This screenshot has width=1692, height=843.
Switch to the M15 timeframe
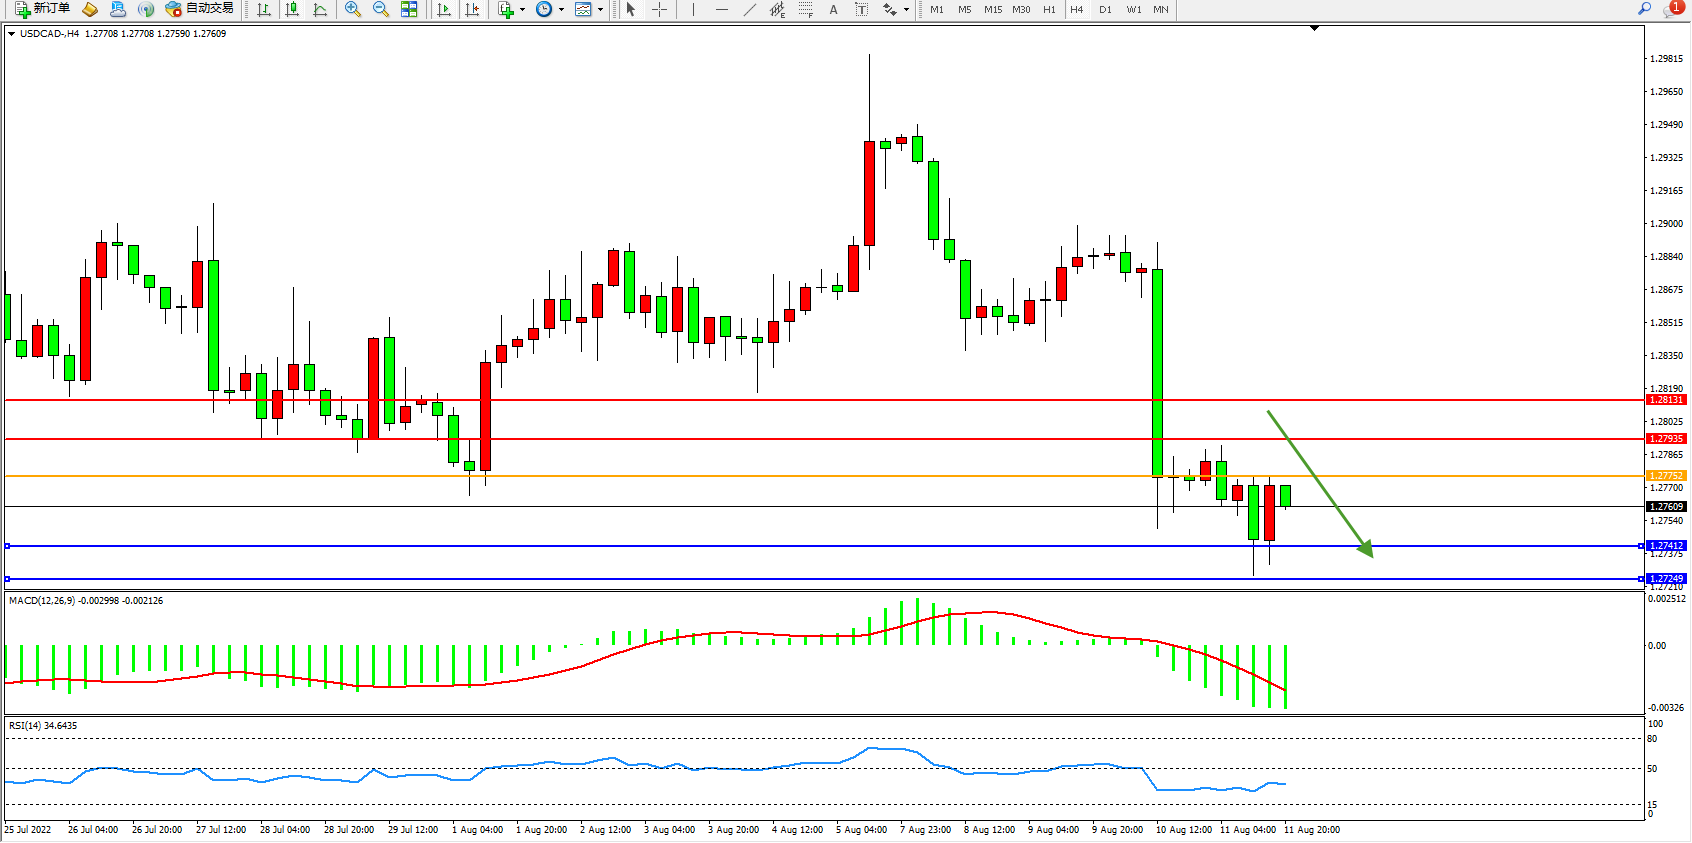pos(992,9)
